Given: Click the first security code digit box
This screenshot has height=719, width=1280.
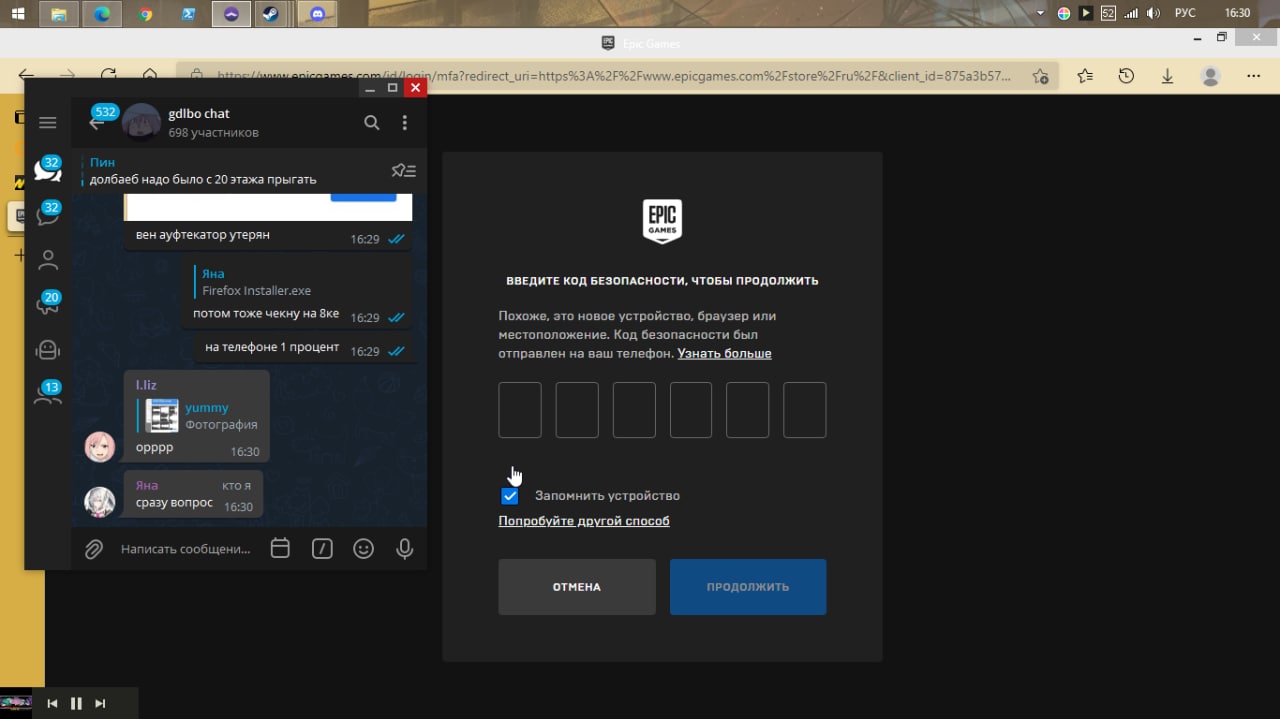Looking at the screenshot, I should point(520,410).
